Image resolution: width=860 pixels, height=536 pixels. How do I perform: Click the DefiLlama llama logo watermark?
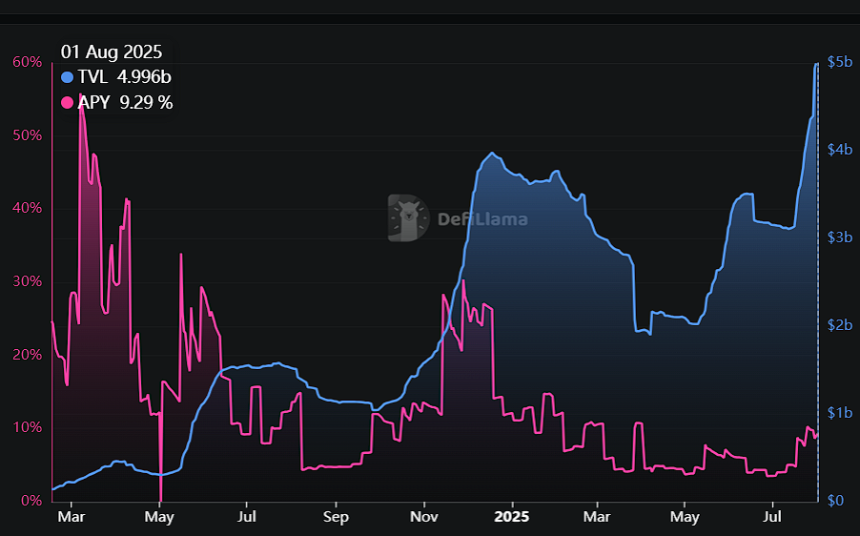coord(408,218)
